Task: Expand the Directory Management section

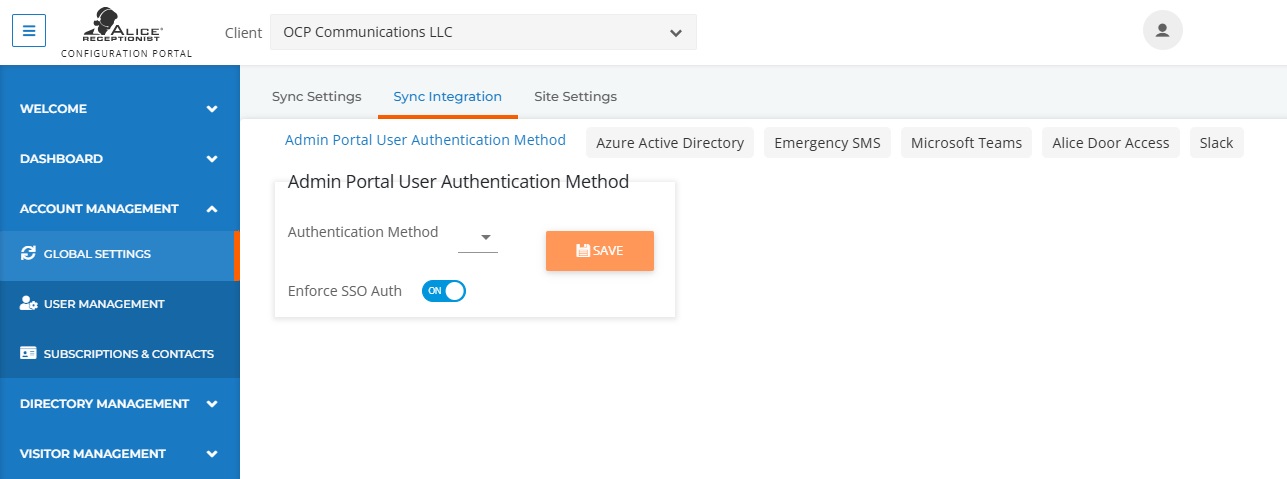Action: (x=120, y=404)
